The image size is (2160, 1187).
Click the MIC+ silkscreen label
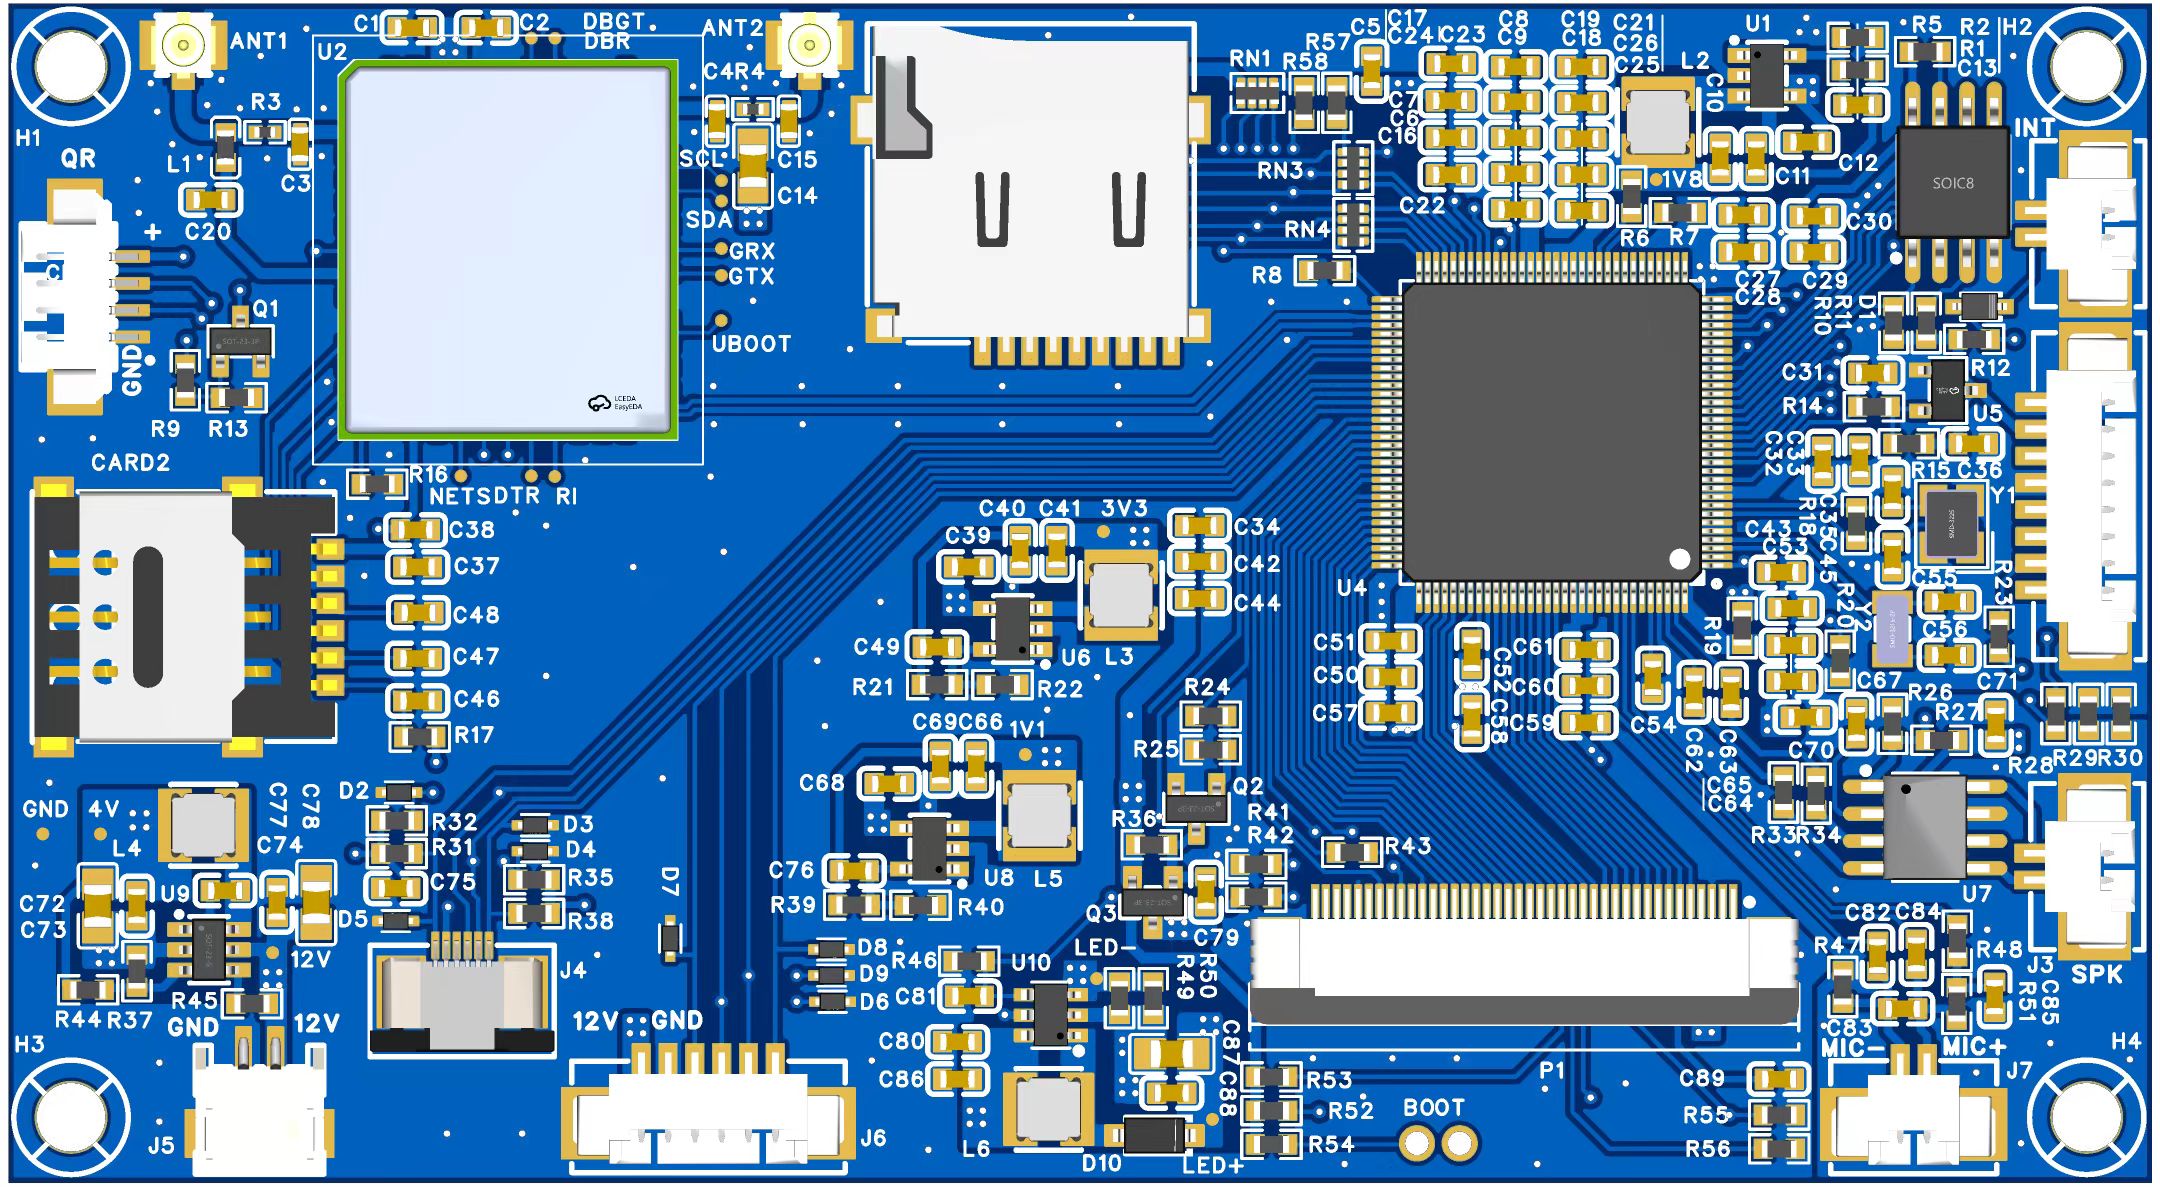pyautogui.click(x=1974, y=1047)
